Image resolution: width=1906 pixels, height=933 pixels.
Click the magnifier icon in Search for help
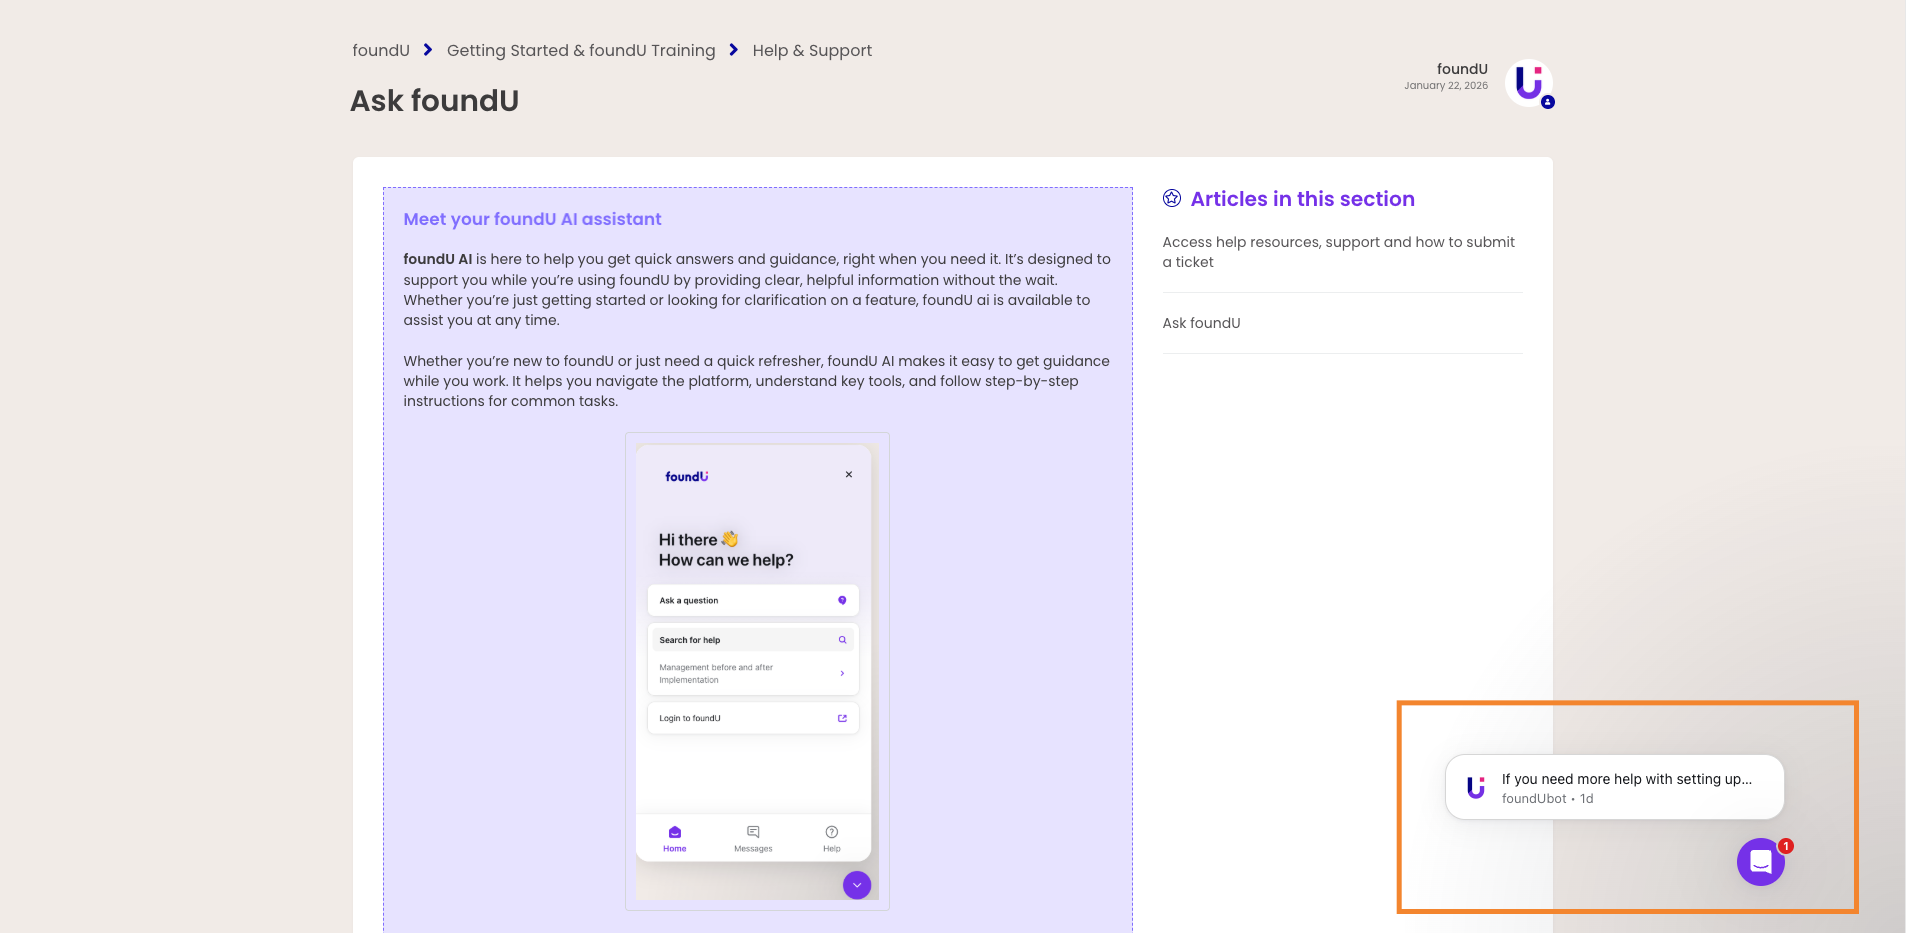[x=842, y=640]
